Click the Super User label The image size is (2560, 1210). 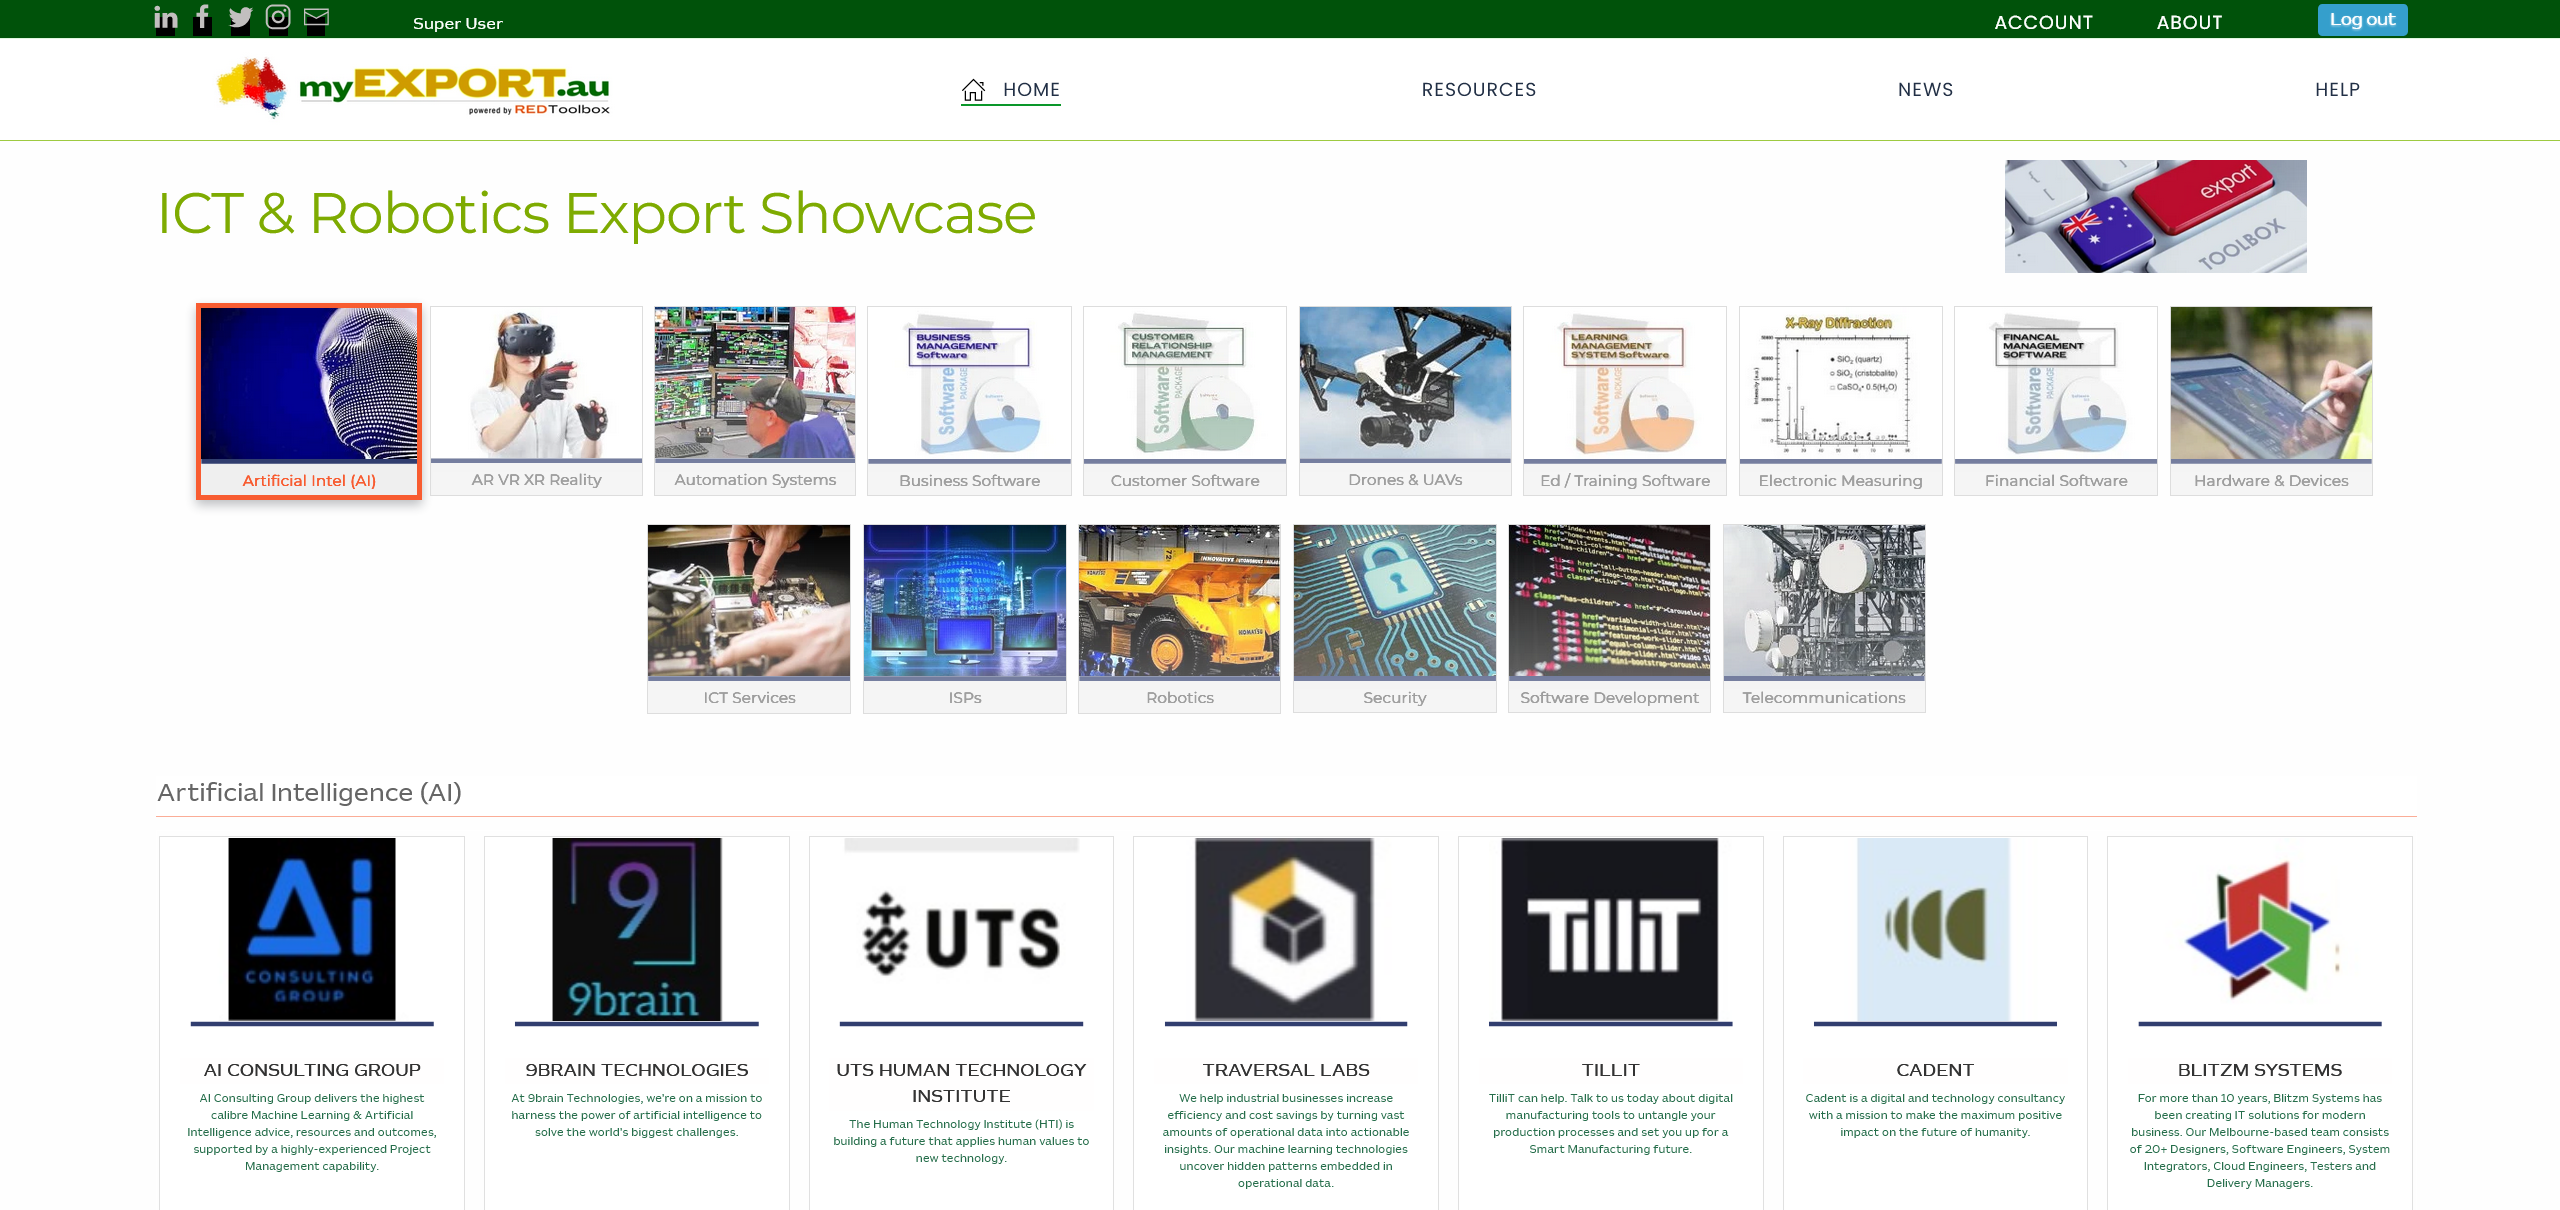457,23
